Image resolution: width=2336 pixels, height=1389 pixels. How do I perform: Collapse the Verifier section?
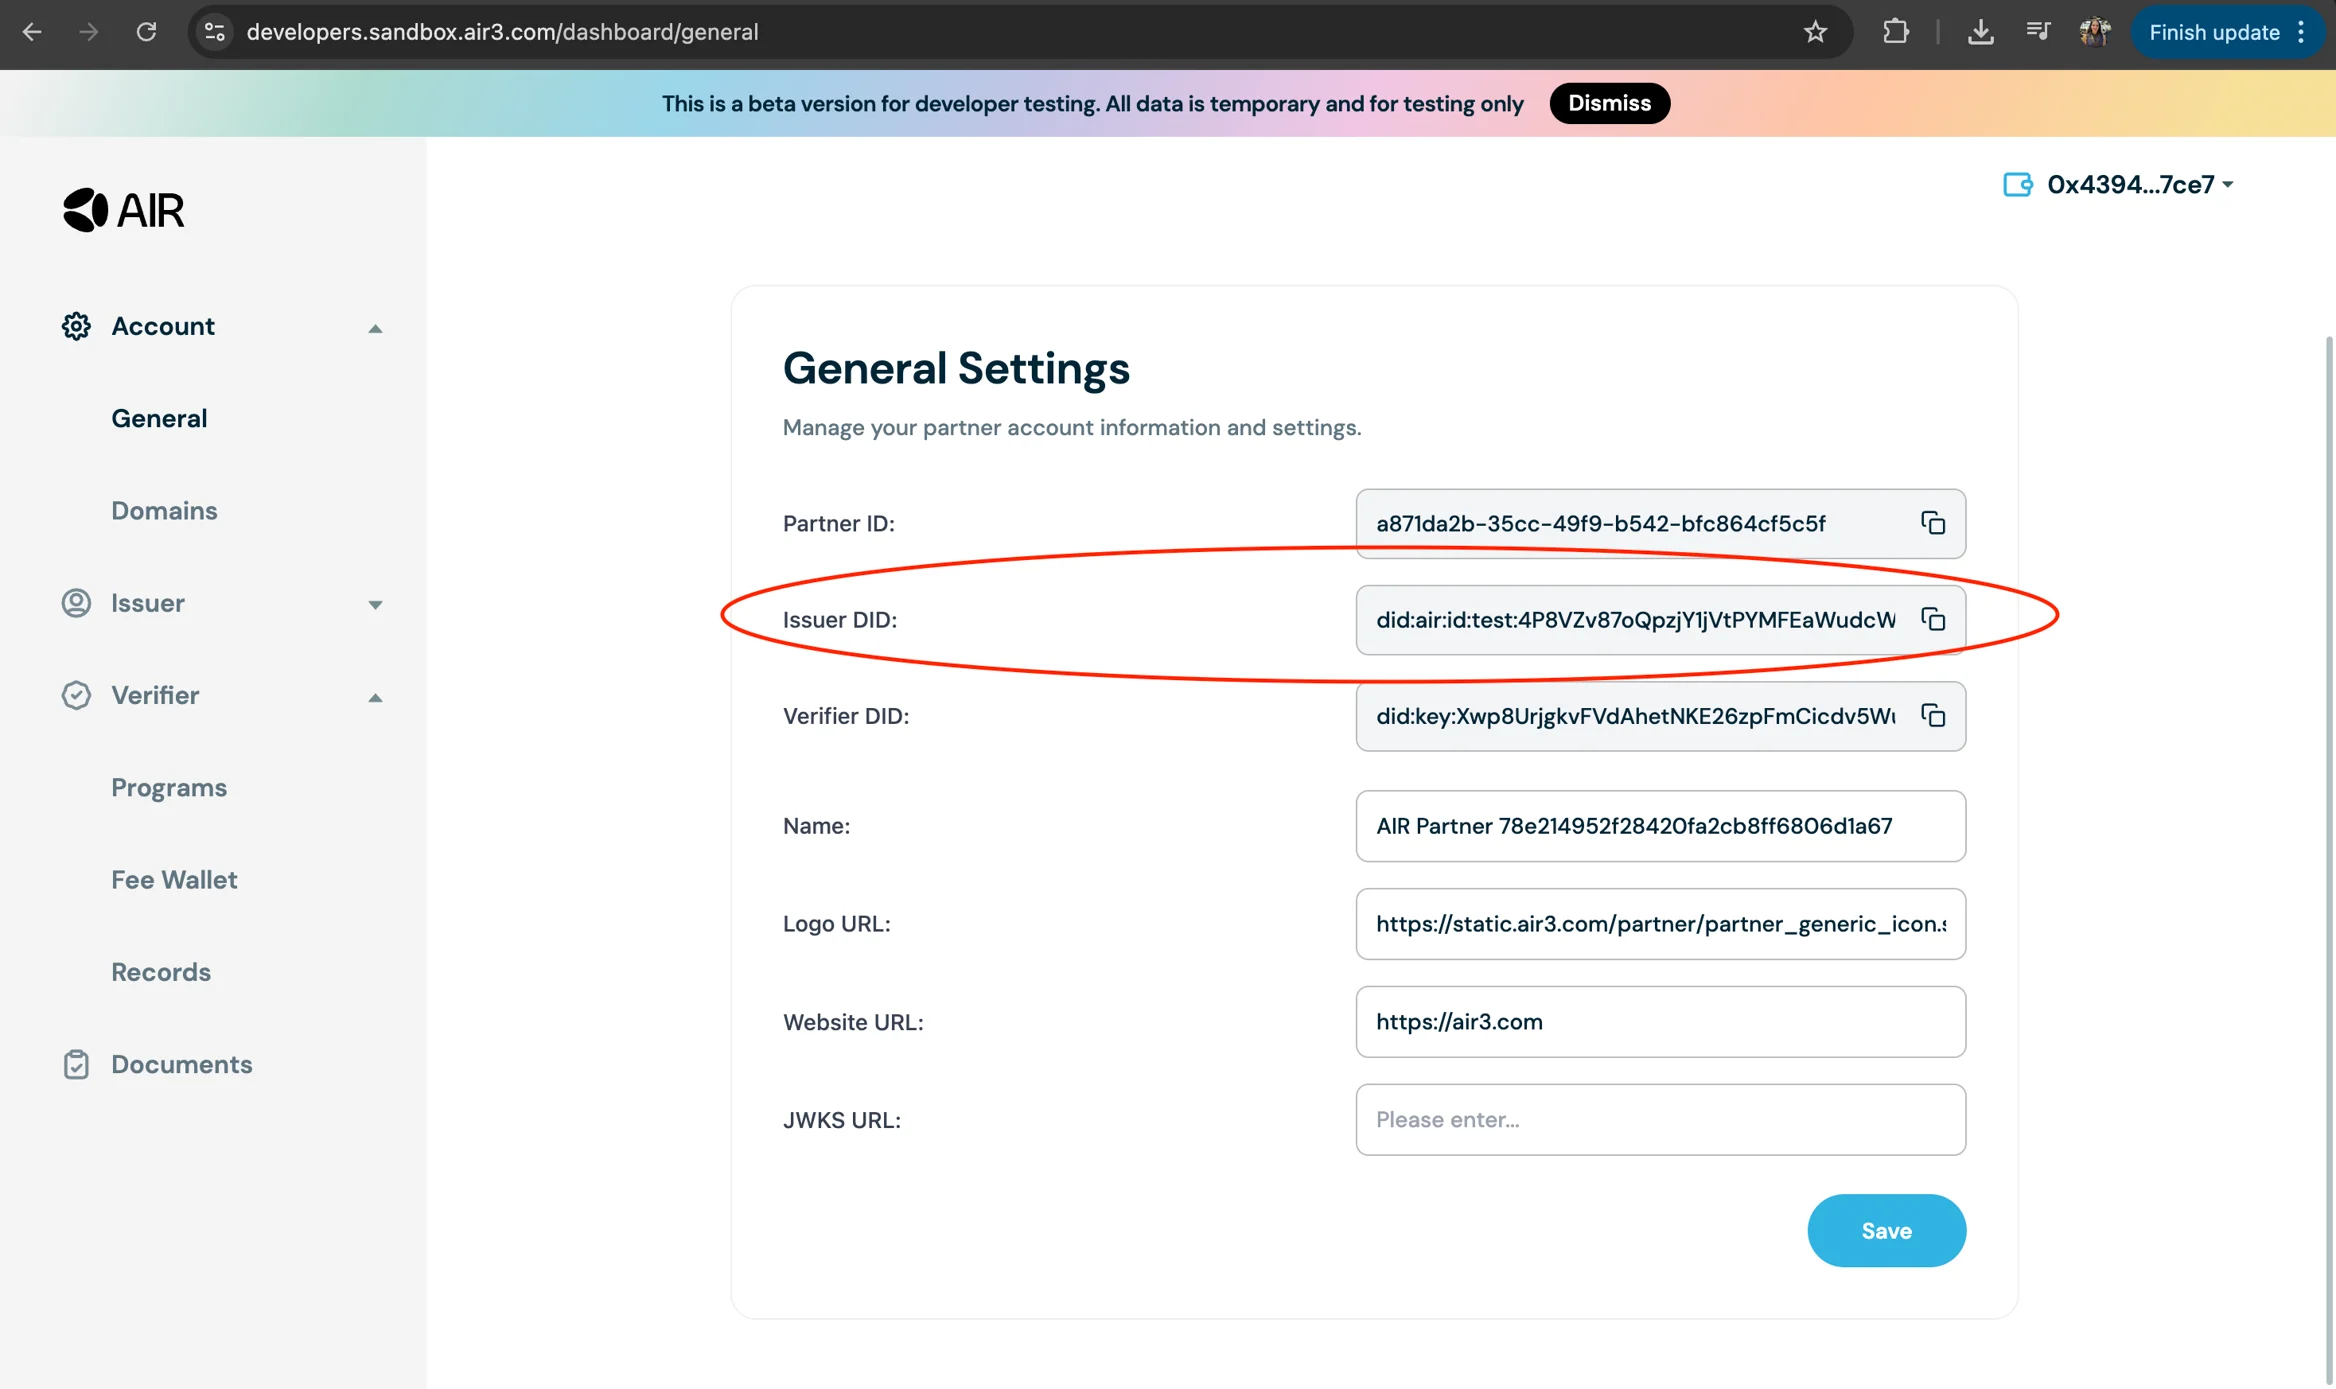pos(375,697)
